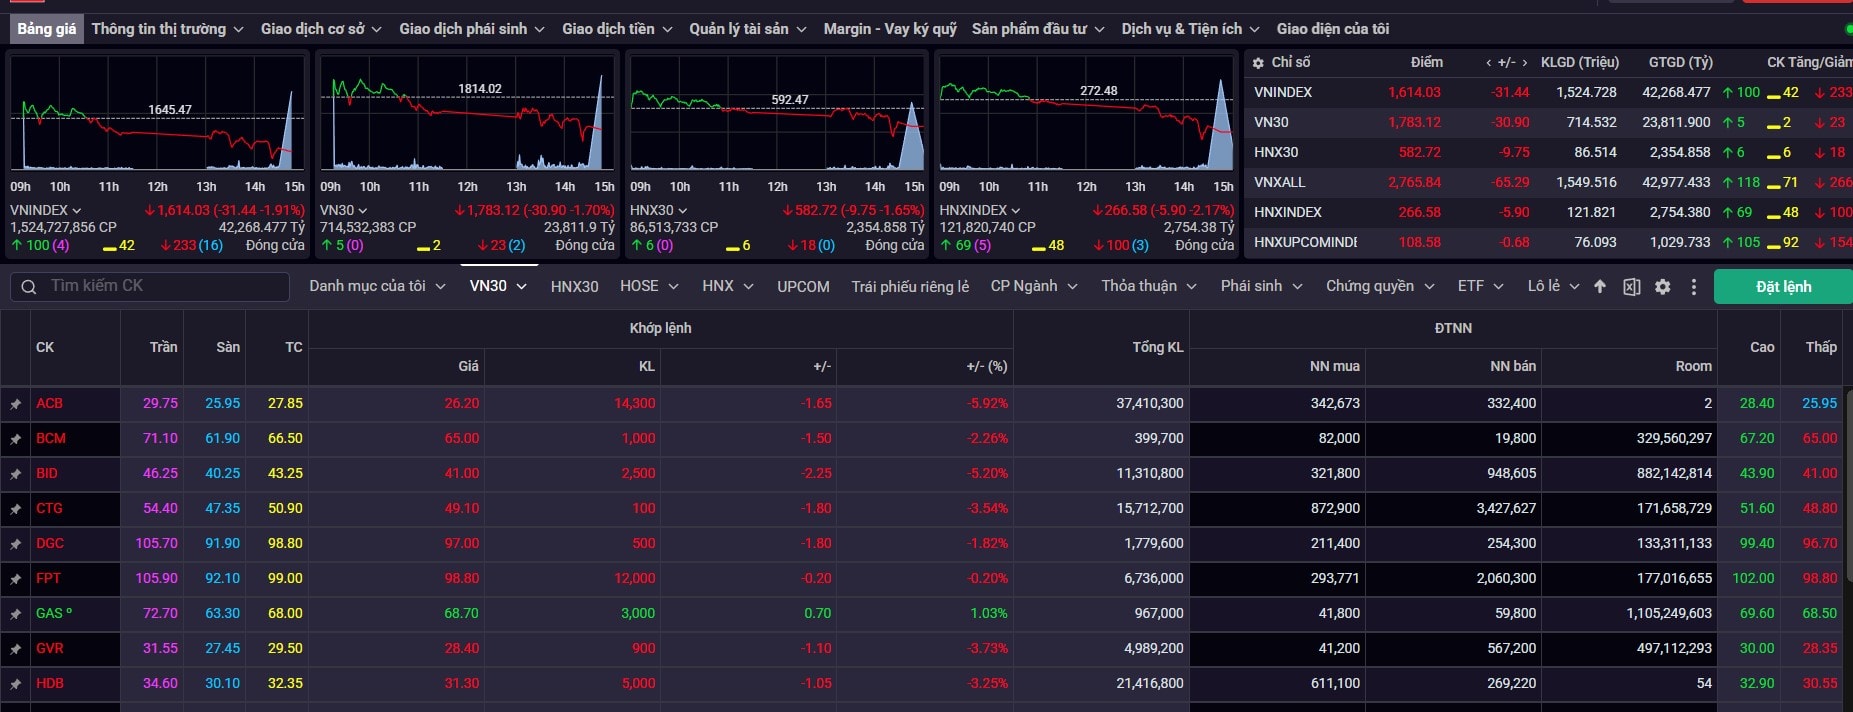Click the Tìm kiếm CK search field
This screenshot has width=1853, height=712.
(150, 286)
